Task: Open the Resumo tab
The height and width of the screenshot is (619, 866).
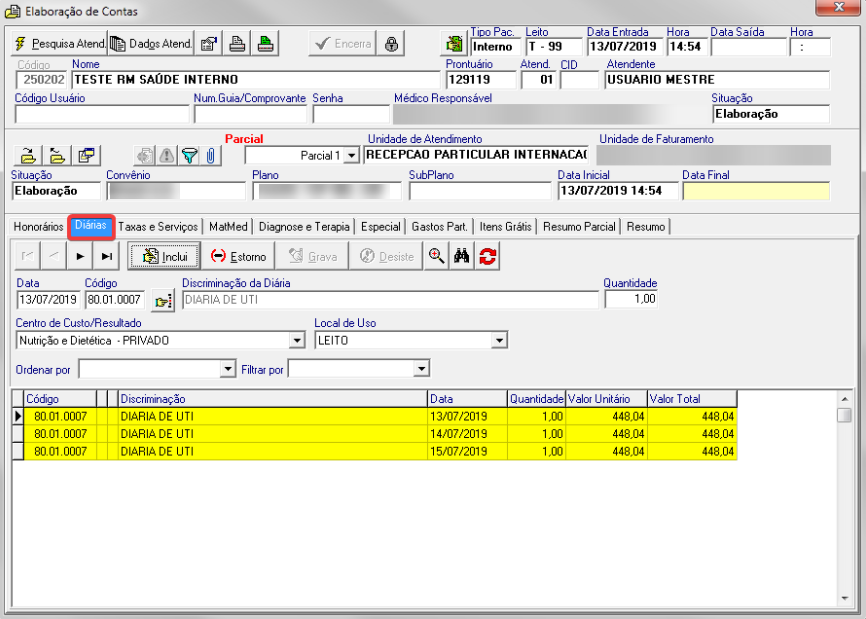Action: coord(646,227)
